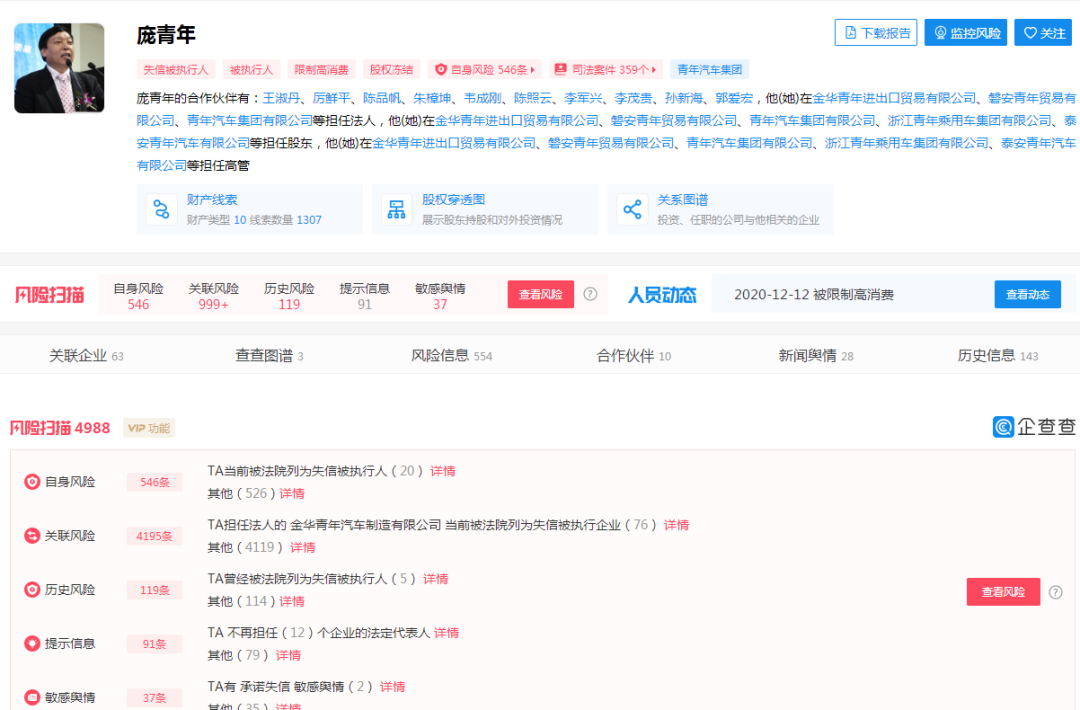1080x710 pixels.
Task: Expand the 司法案件 359个 tag
Action: (606, 70)
